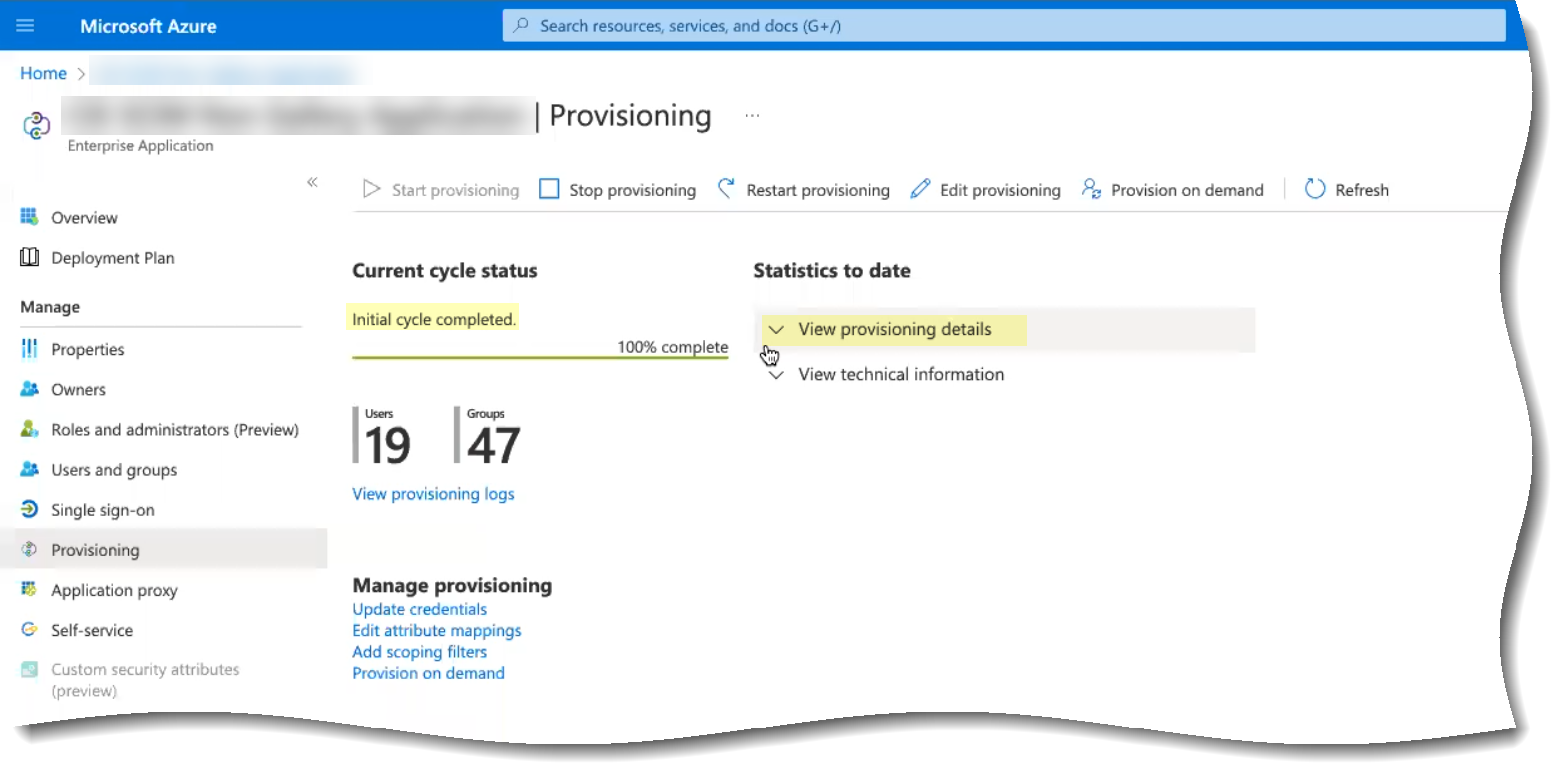Open the Azure portal hamburger menu
The image size is (1565, 777).
click(x=25, y=26)
